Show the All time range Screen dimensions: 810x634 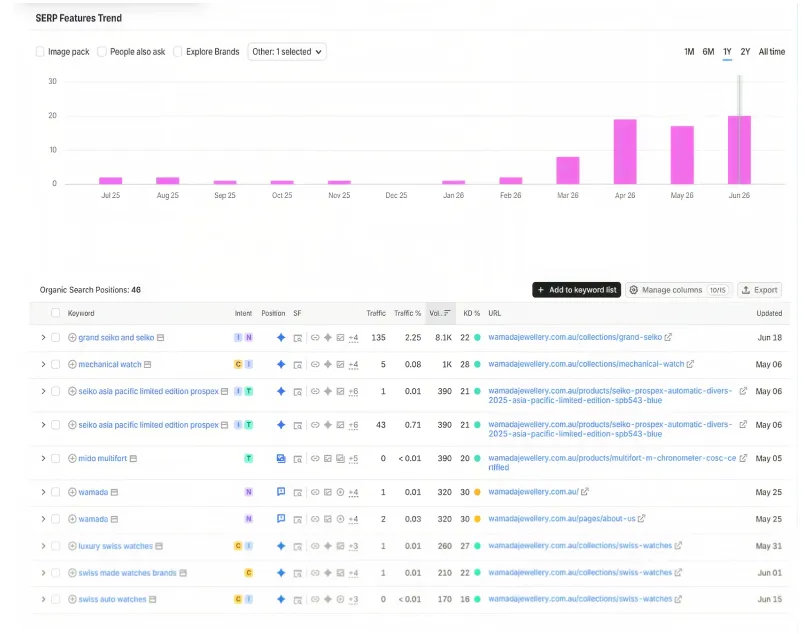[772, 52]
